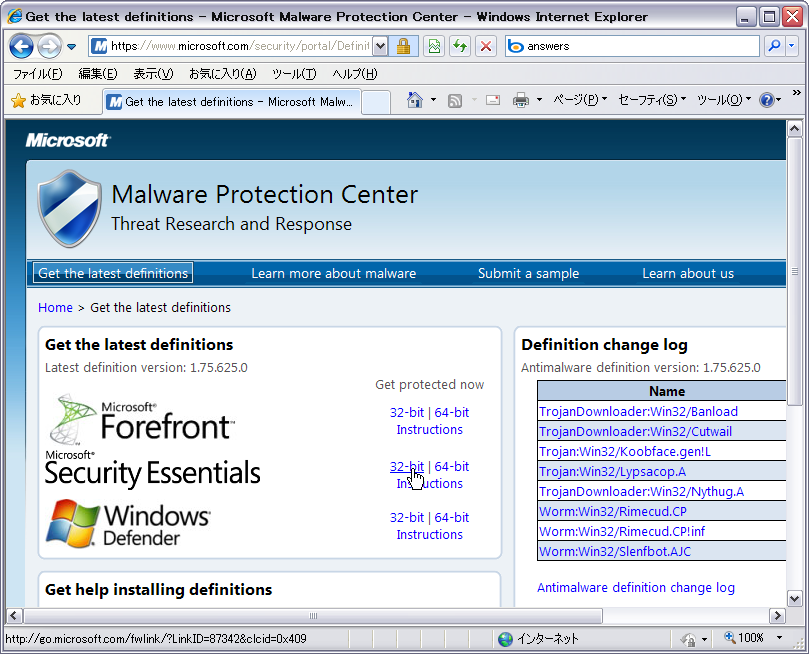Image resolution: width=809 pixels, height=654 pixels.
Task: Expand the address bar history dropdown
Action: click(380, 46)
